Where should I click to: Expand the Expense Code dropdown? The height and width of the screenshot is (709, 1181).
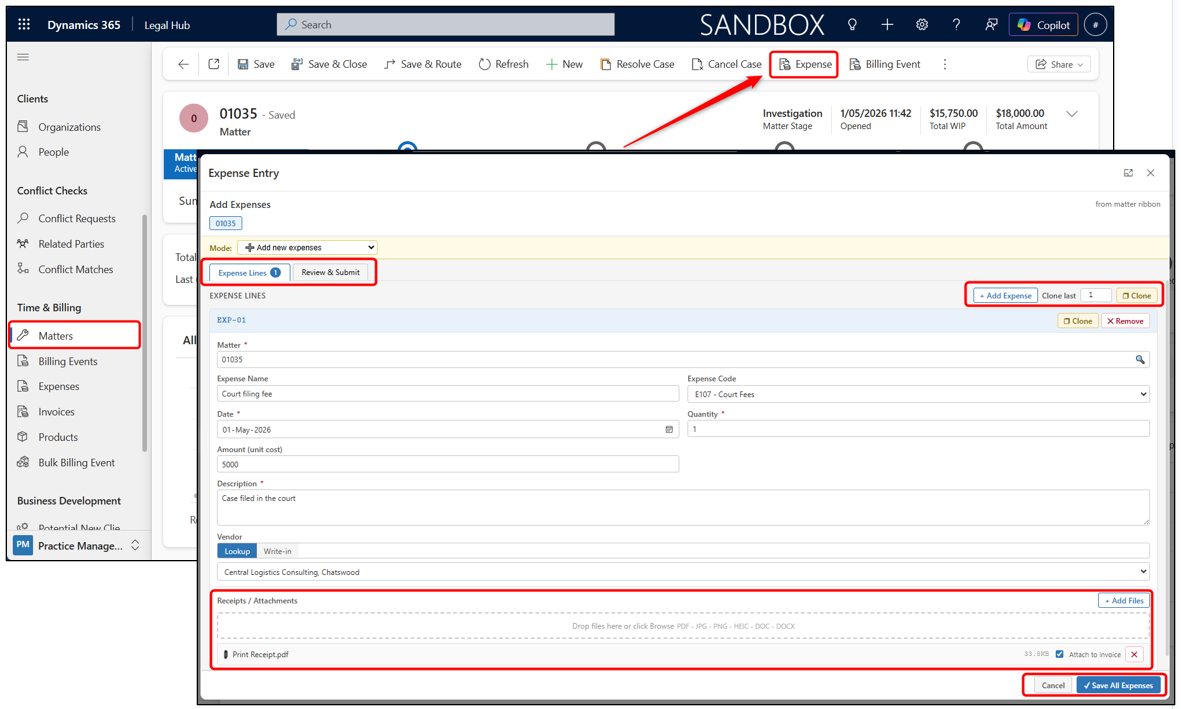918,394
